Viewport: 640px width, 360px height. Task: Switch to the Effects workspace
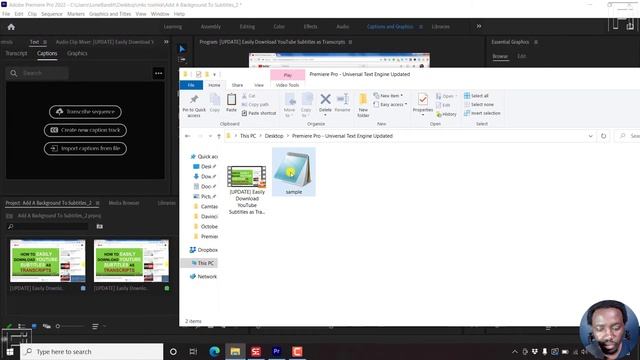pyautogui.click(x=310, y=27)
